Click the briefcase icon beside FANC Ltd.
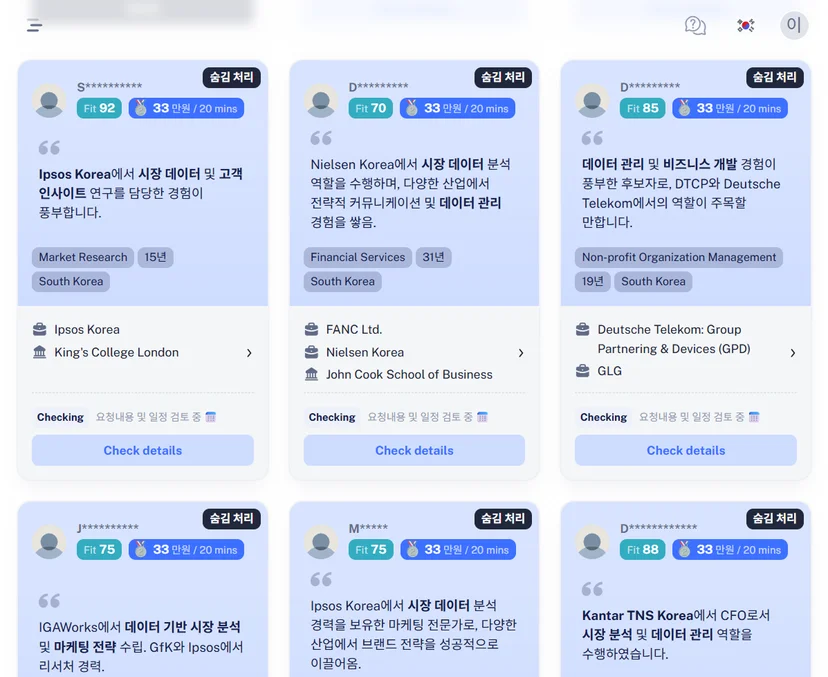 coord(312,330)
